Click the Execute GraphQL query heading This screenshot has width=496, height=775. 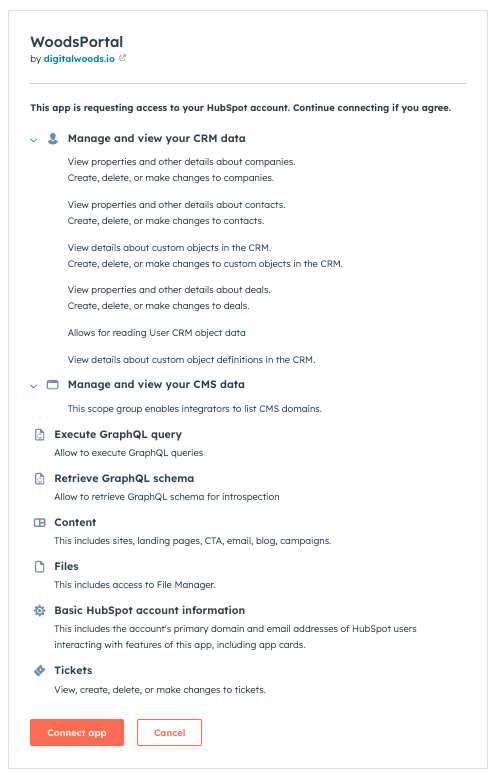(118, 434)
